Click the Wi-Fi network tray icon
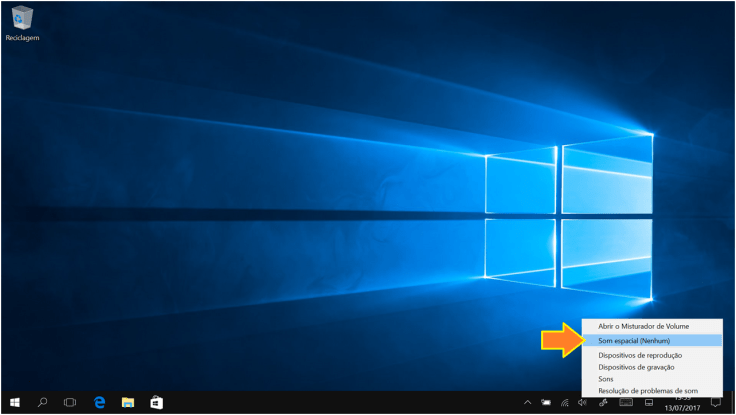 [x=564, y=403]
